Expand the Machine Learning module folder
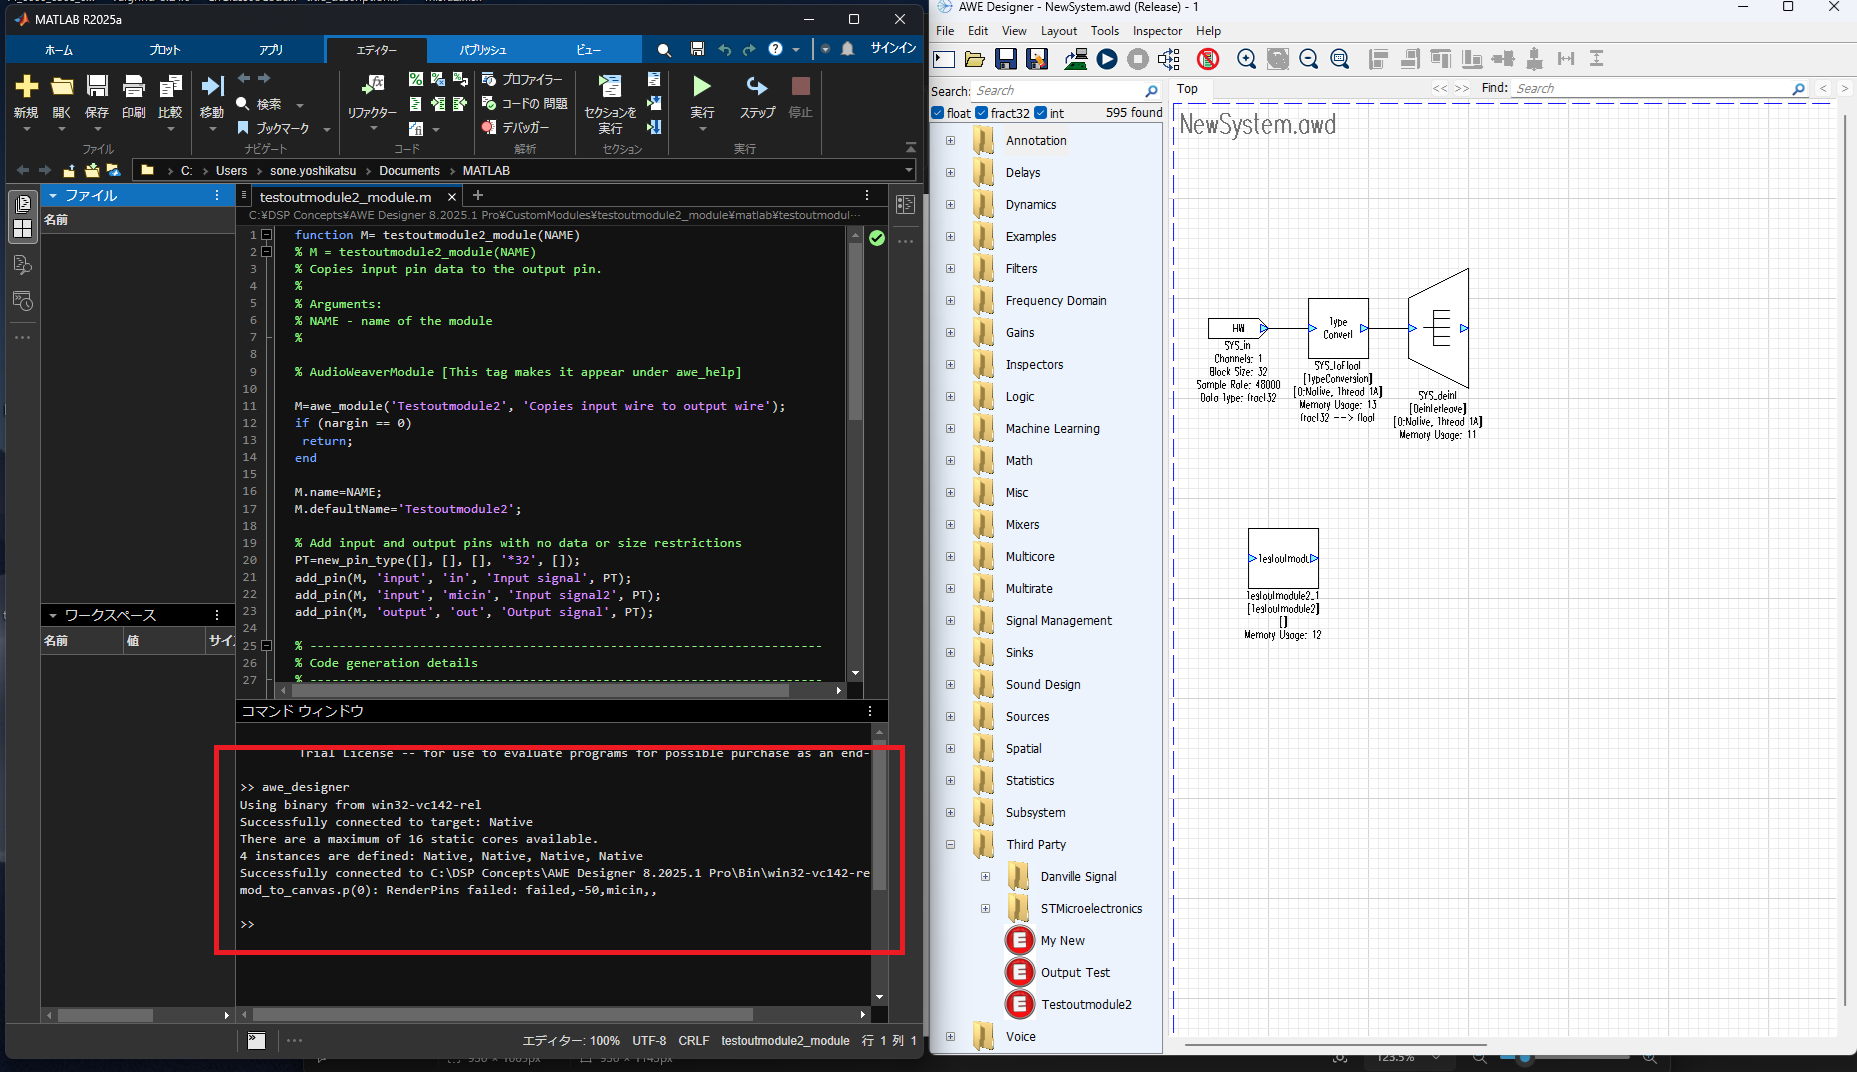This screenshot has height=1072, width=1857. pos(950,429)
